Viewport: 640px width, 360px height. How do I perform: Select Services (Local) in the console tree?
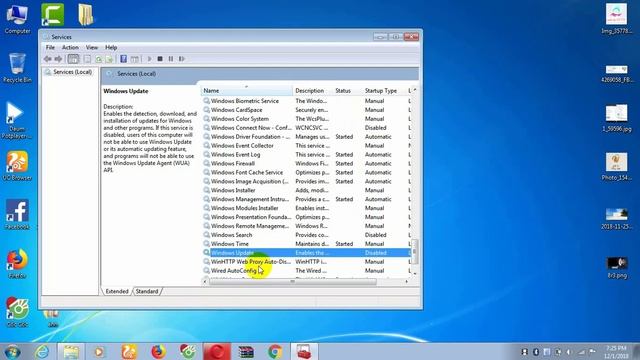(x=73, y=72)
